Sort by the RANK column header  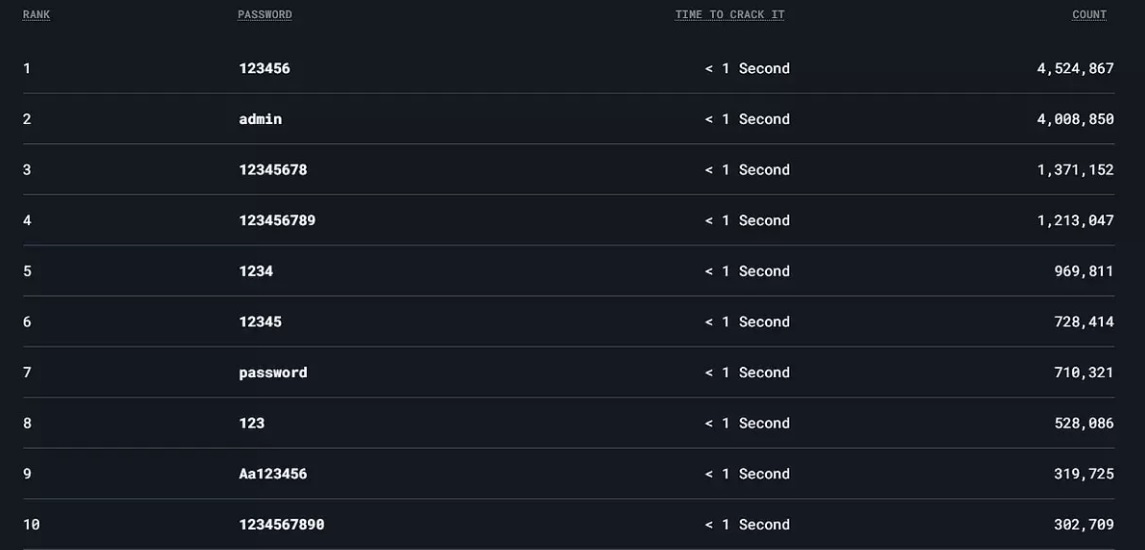pyautogui.click(x=37, y=15)
